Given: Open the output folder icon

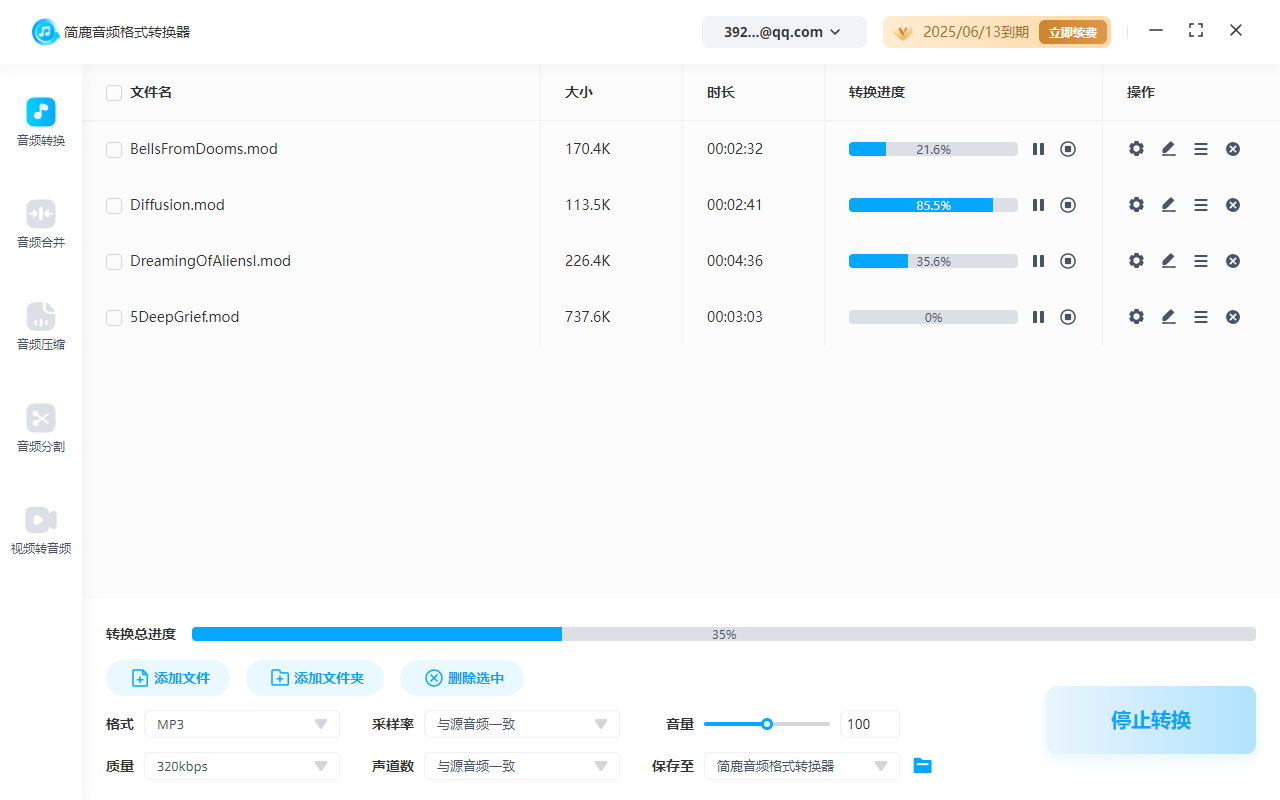Looking at the screenshot, I should [923, 766].
